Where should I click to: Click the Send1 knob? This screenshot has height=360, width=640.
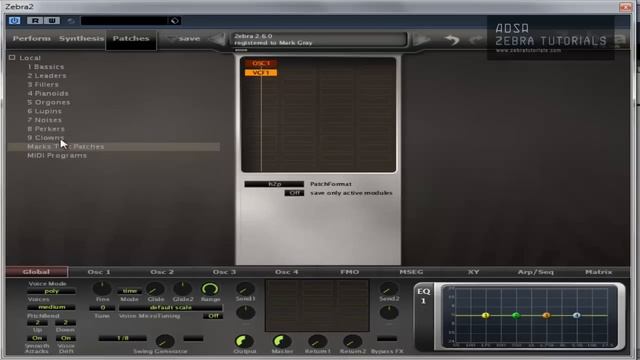(245, 289)
